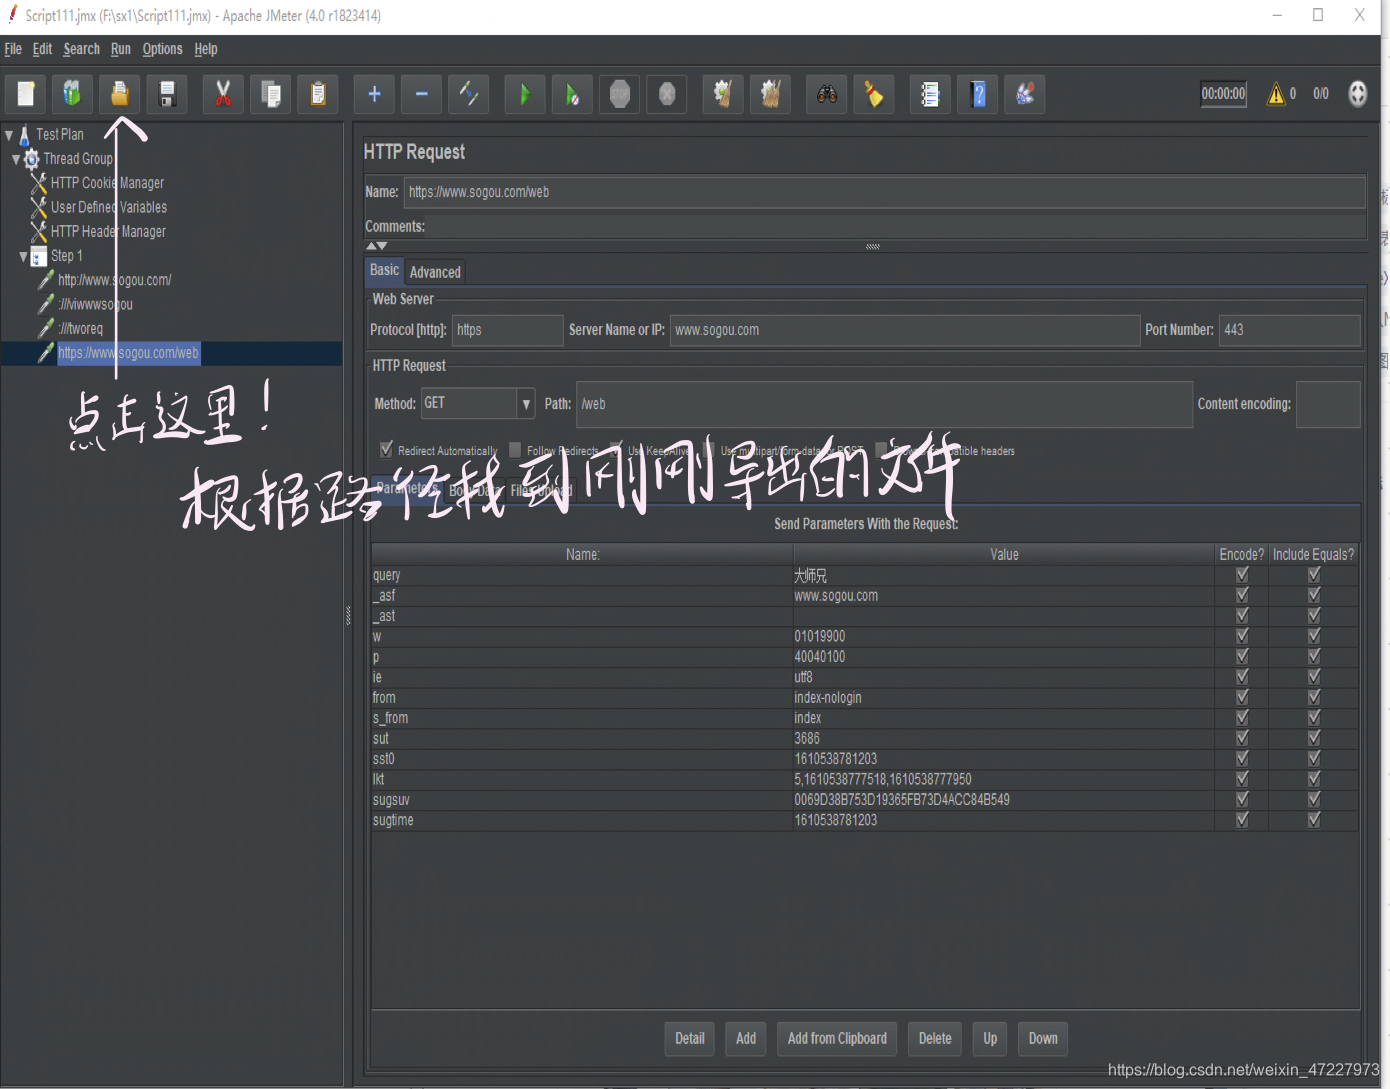The width and height of the screenshot is (1390, 1089).
Task: Save the test plan with floppy icon
Action: click(x=167, y=94)
